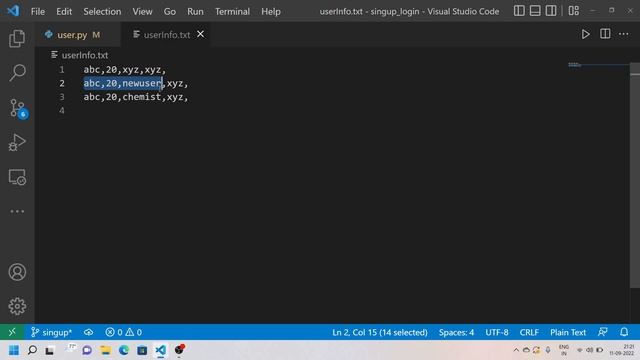Open editor More Actions ellipsis

tap(624, 34)
